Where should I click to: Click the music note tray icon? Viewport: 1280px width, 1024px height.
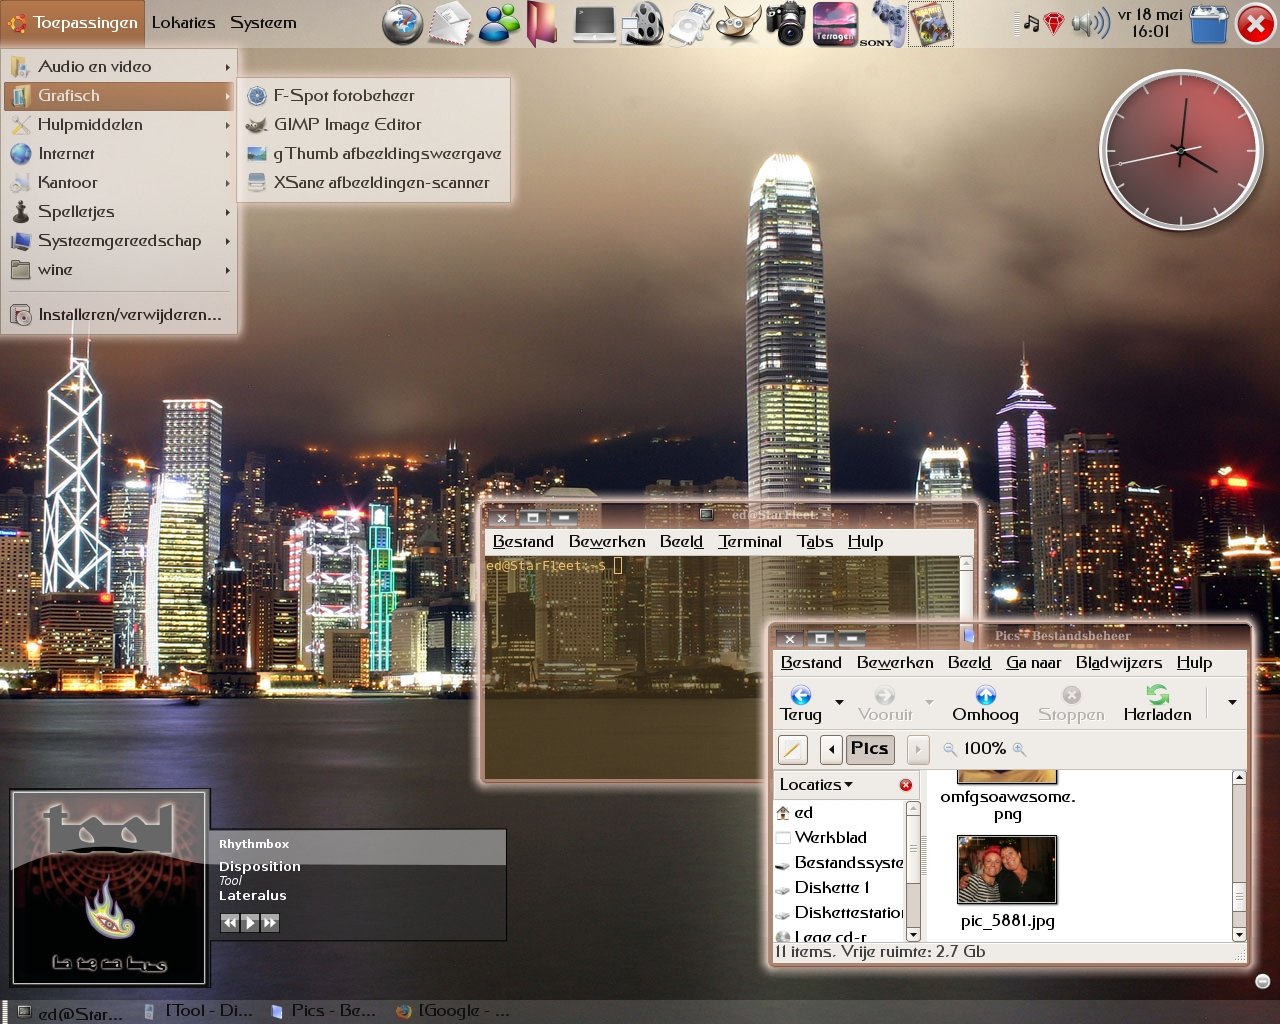(x=1030, y=23)
